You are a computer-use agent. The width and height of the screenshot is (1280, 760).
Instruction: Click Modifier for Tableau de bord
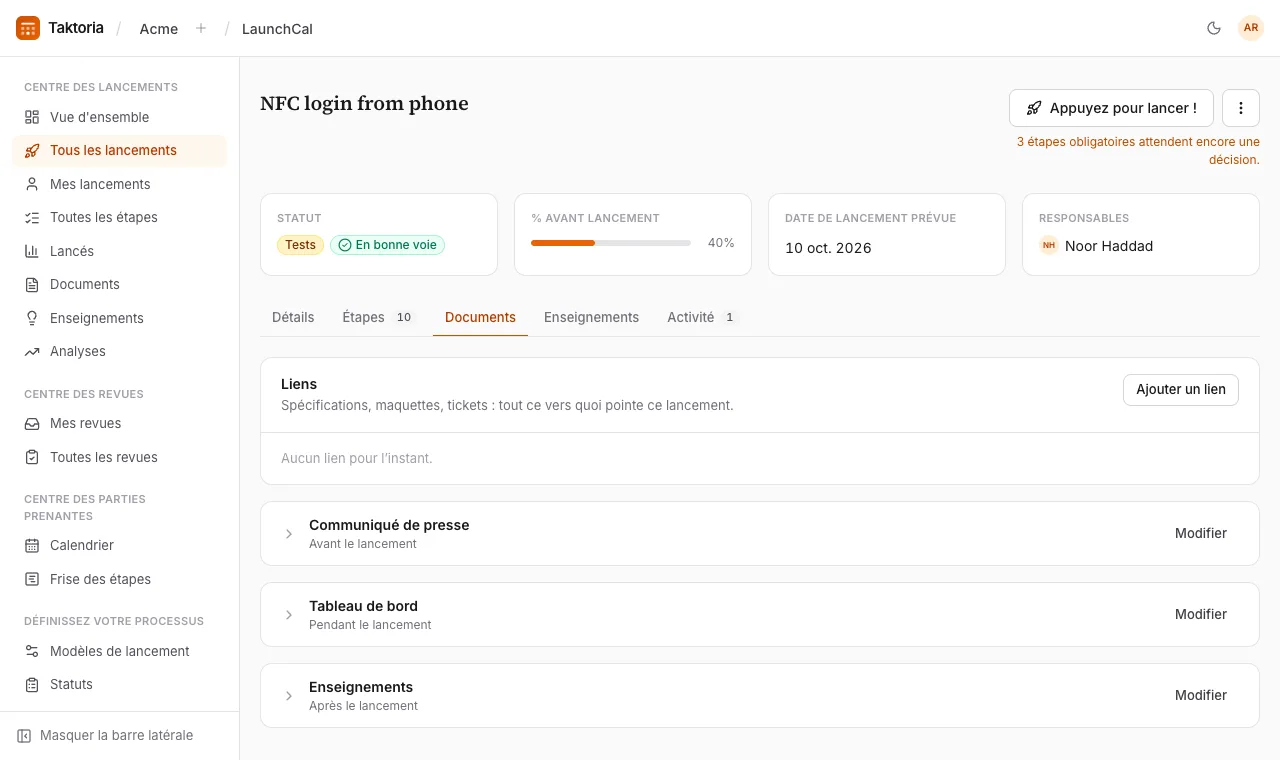tap(1201, 615)
